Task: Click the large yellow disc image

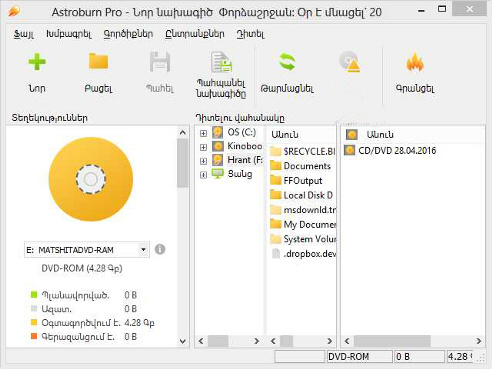Action: 91,179
